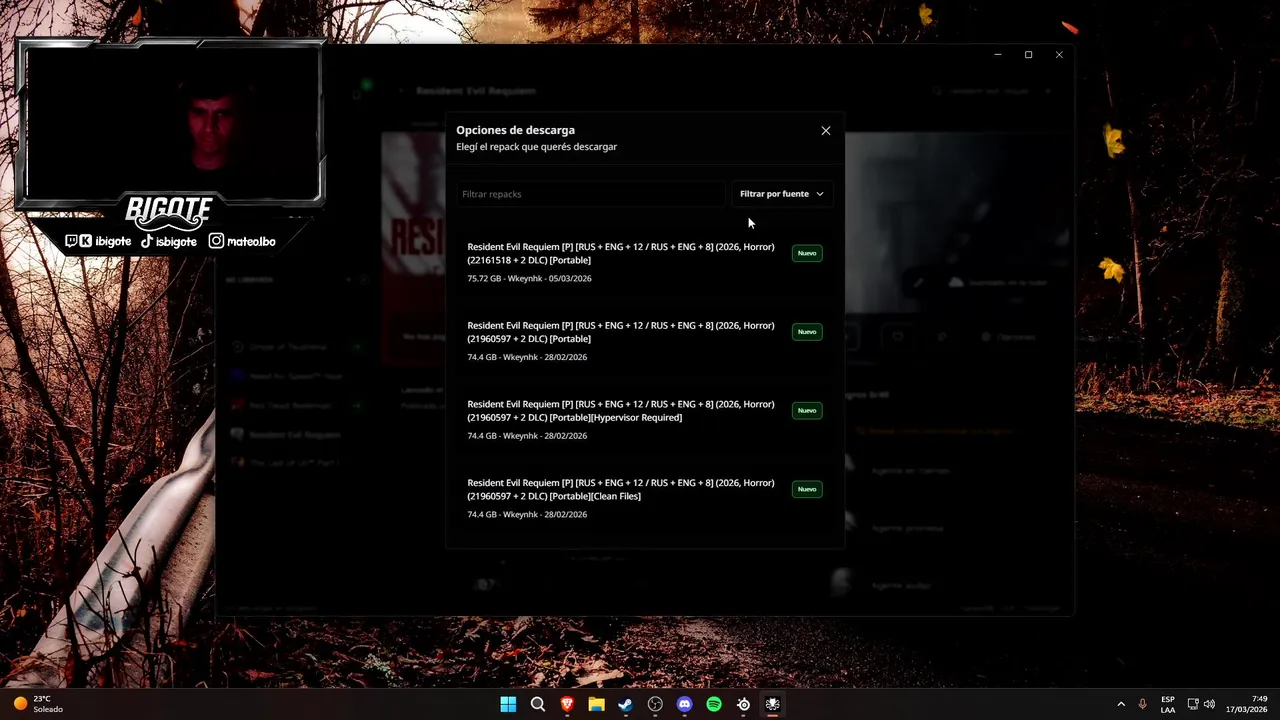Image resolution: width=1280 pixels, height=720 pixels.
Task: Select the 75.72 GB repack dated 05/03/2026
Action: [x=645, y=263]
